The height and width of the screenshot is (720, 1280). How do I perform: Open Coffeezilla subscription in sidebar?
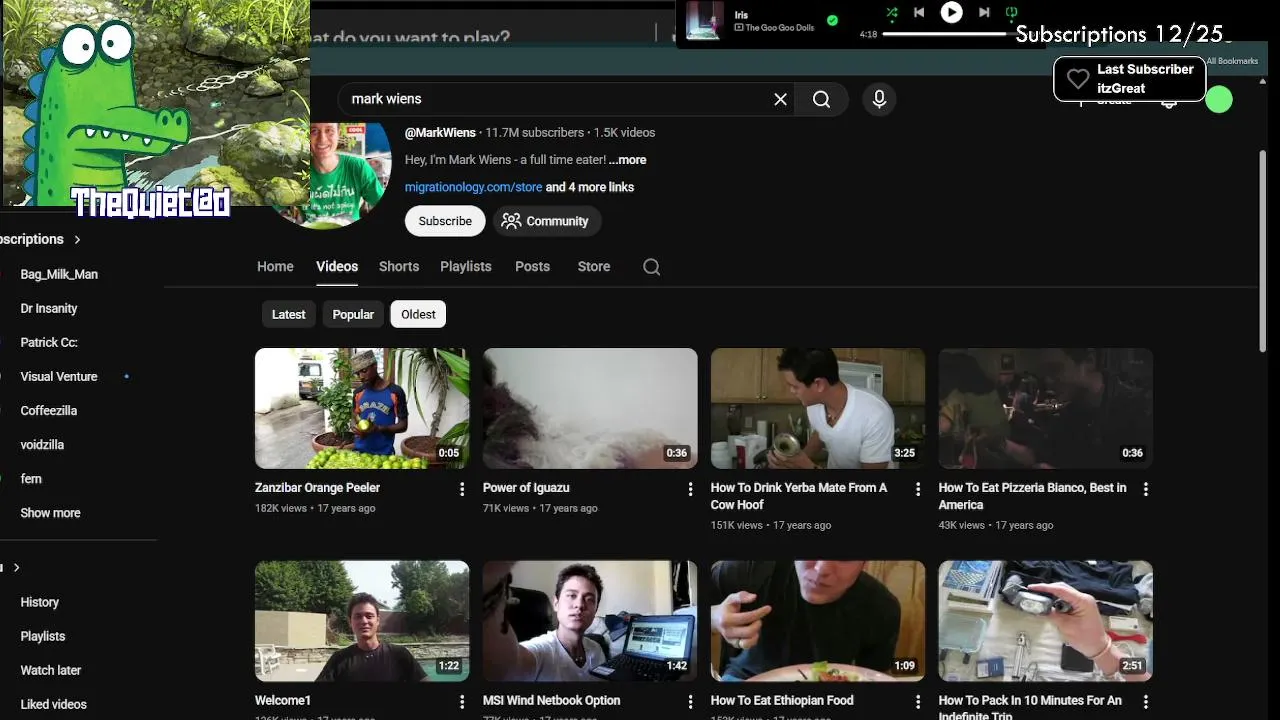pos(49,410)
